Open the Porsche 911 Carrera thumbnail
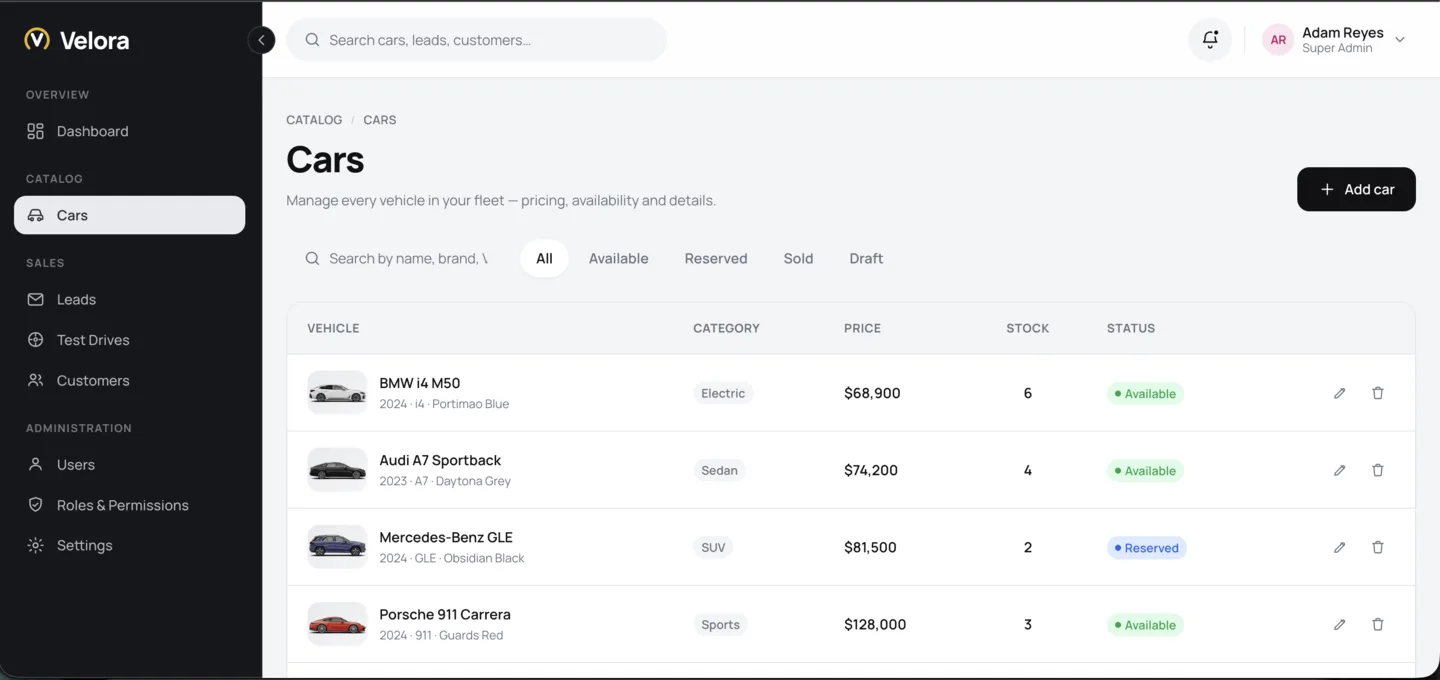 tap(337, 624)
